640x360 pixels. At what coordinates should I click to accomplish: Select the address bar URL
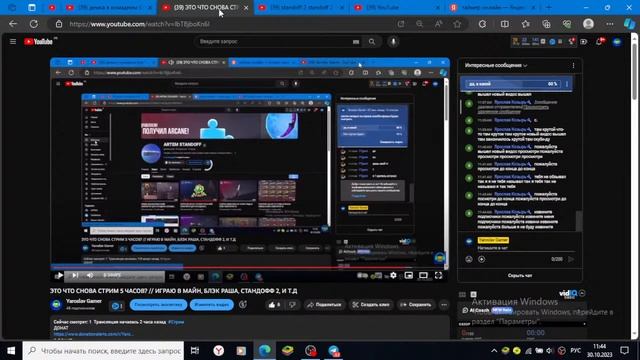pos(140,24)
